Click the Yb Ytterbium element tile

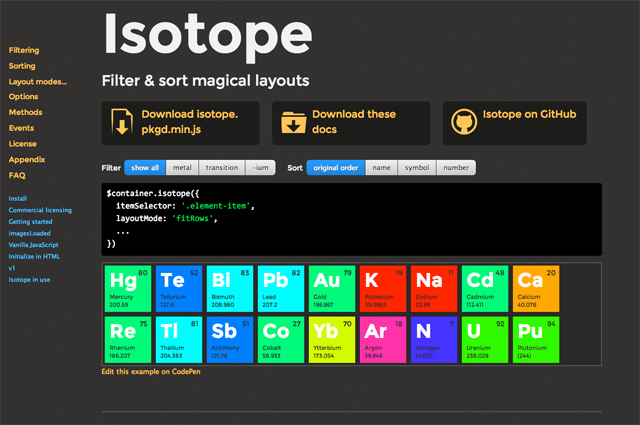click(332, 340)
